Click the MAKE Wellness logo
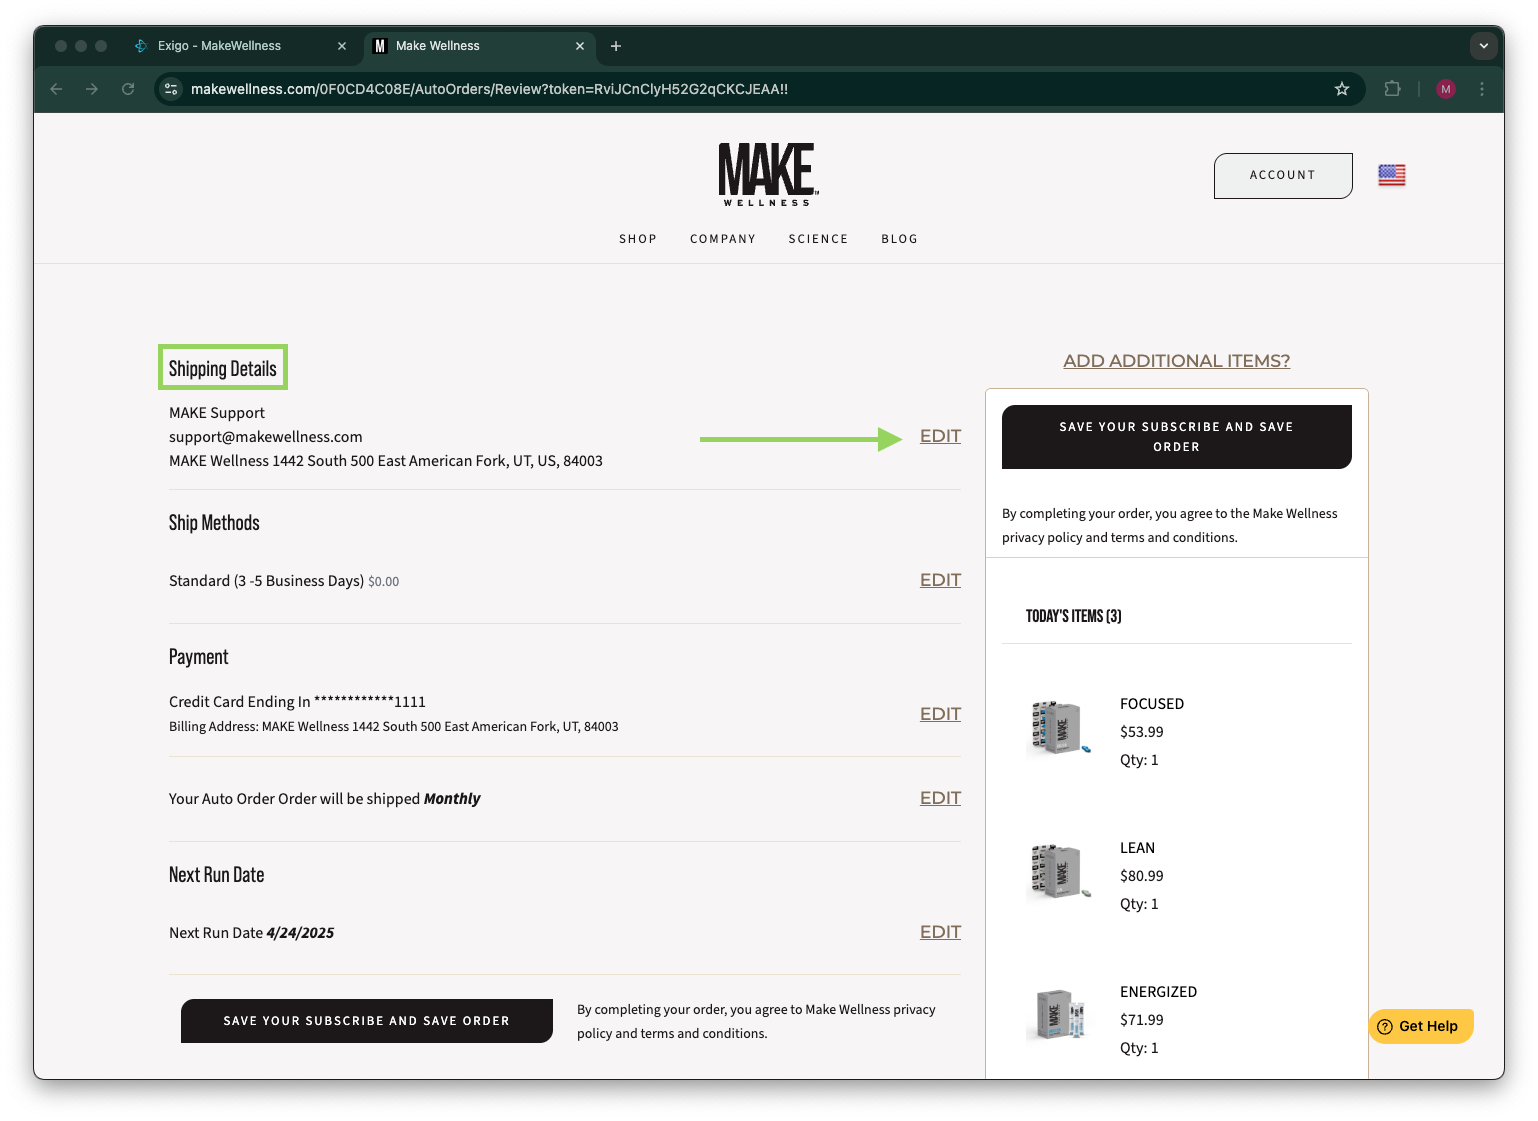Viewport: 1538px width, 1121px height. point(768,174)
